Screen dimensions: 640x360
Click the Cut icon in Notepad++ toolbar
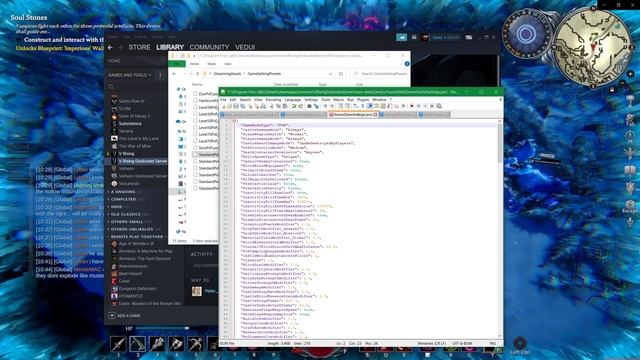(x=271, y=106)
